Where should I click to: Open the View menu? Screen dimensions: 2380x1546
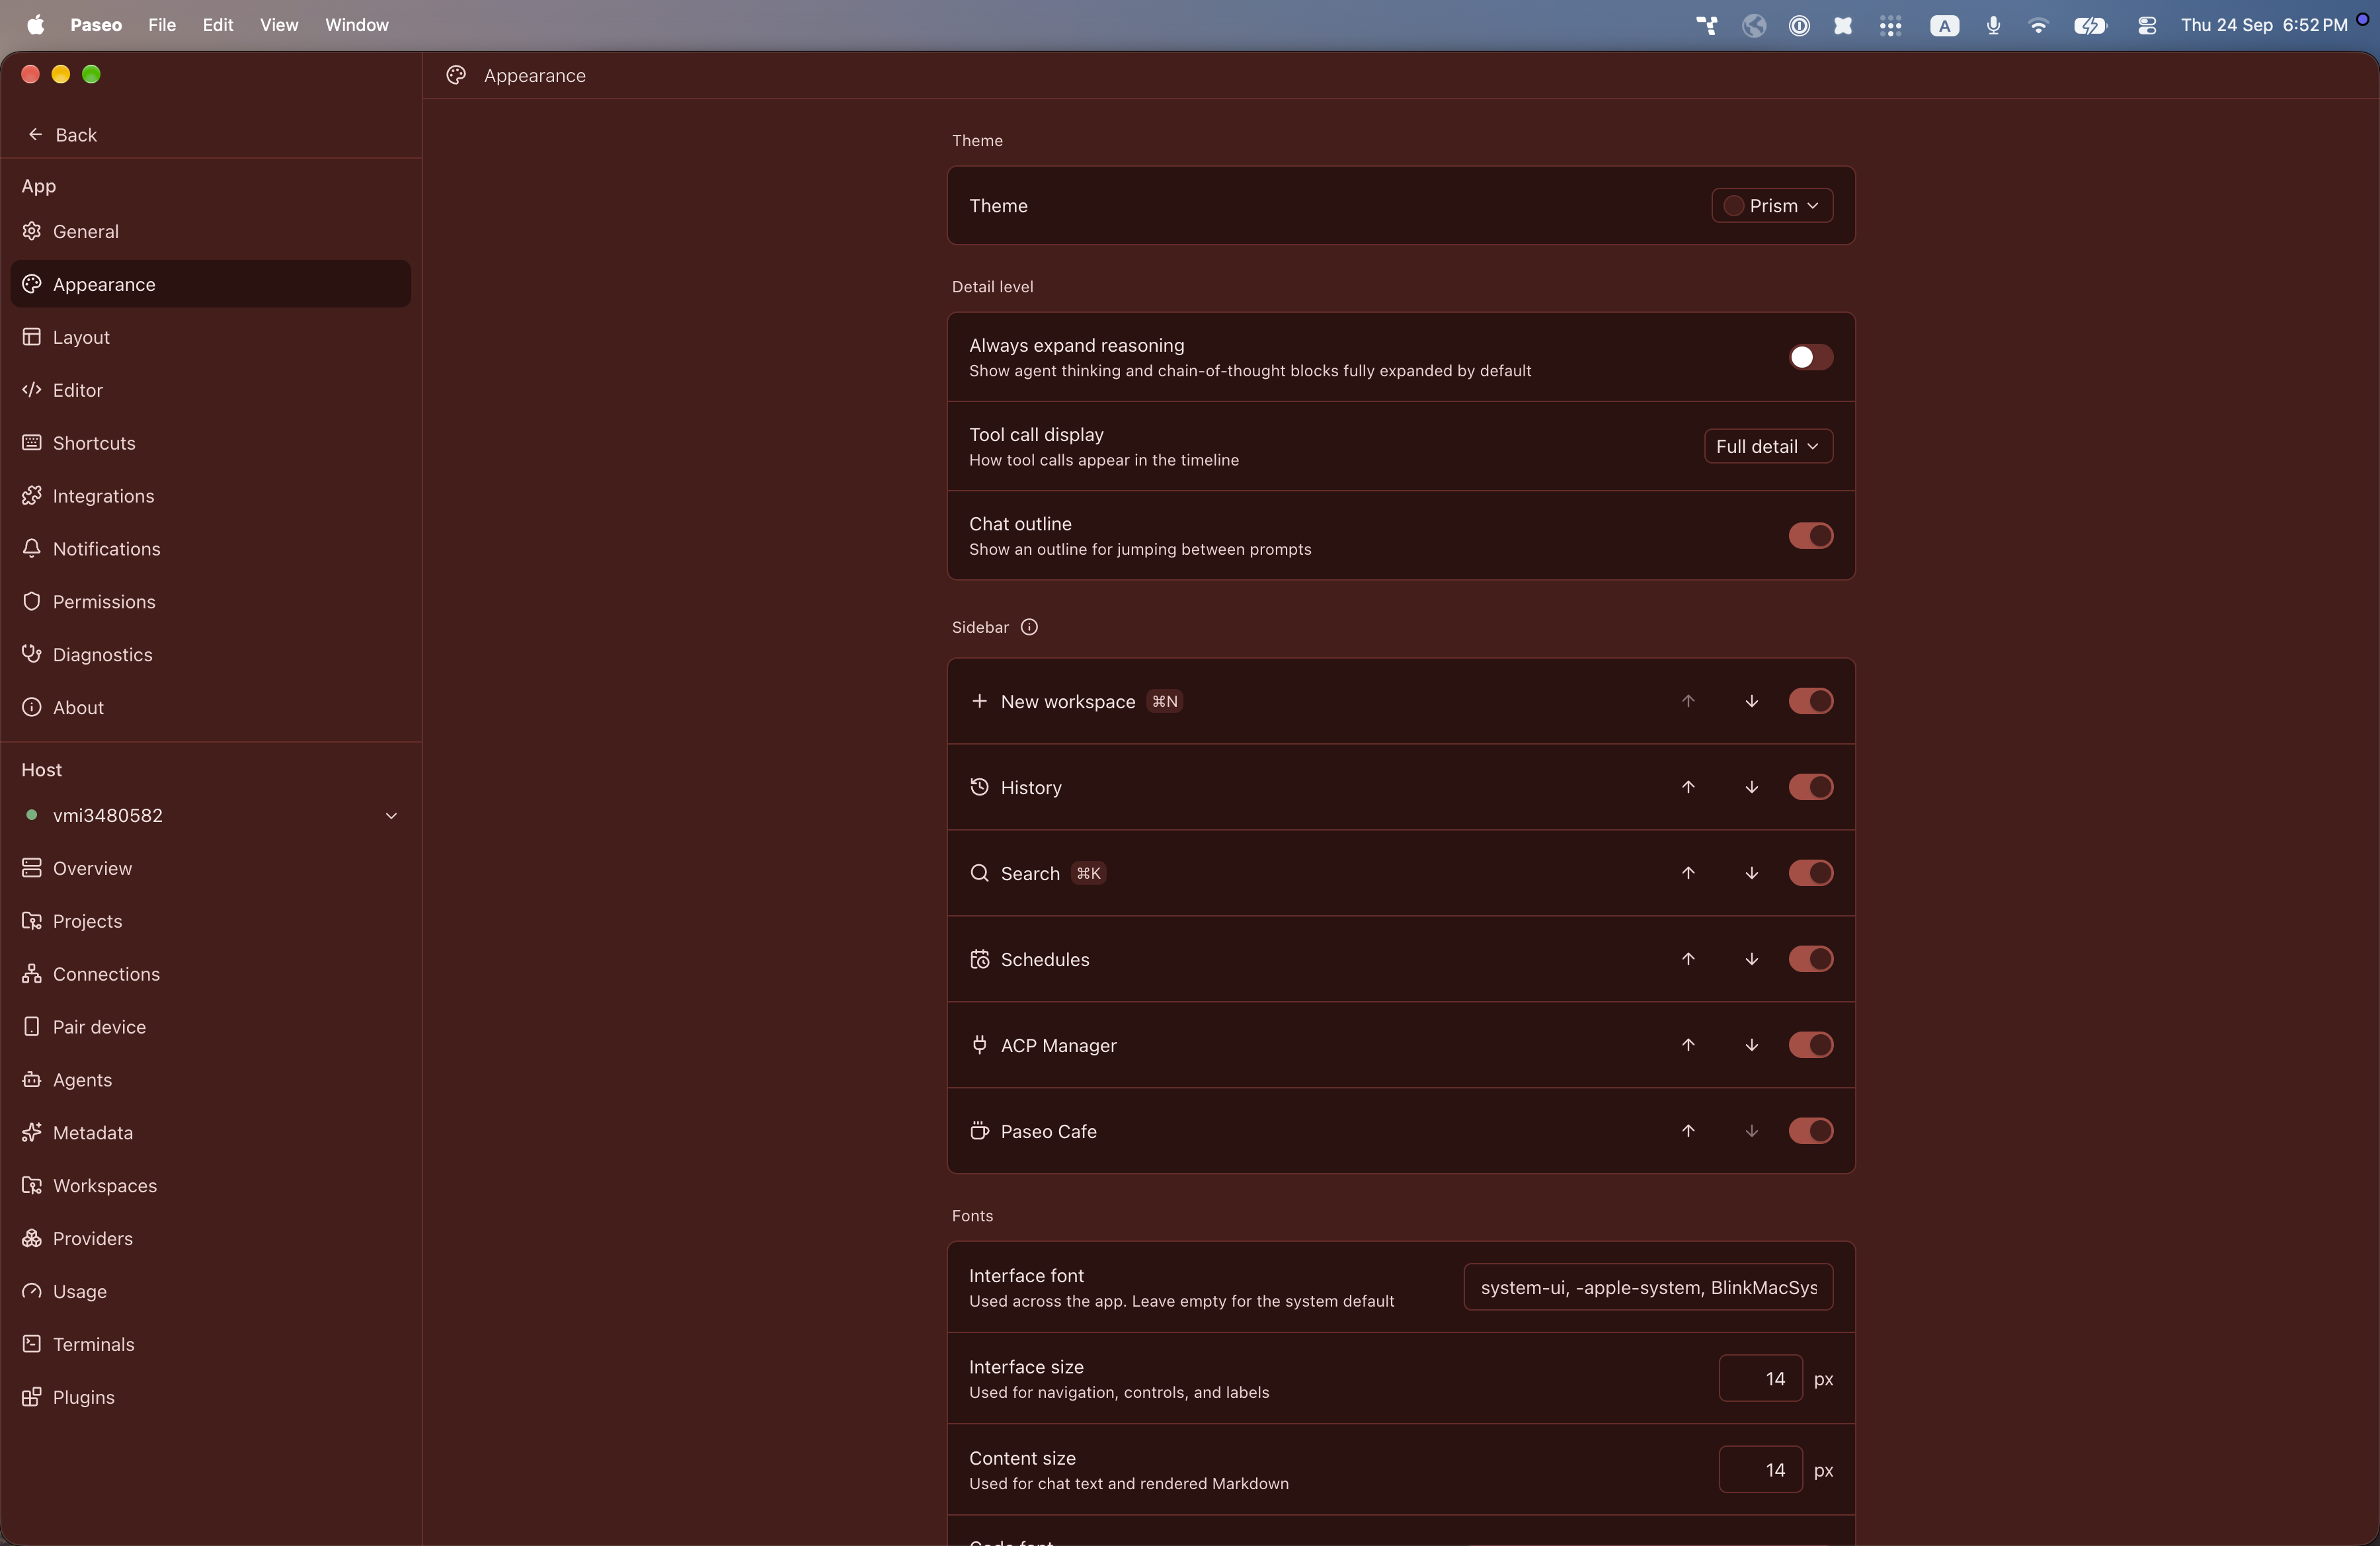(279, 25)
